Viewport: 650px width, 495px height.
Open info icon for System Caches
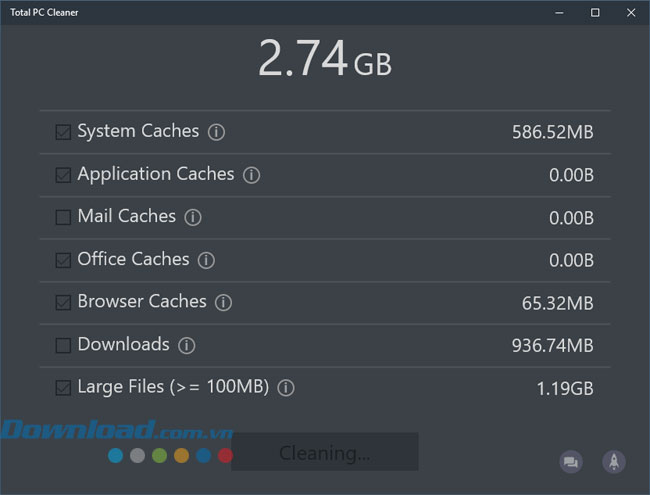216,132
